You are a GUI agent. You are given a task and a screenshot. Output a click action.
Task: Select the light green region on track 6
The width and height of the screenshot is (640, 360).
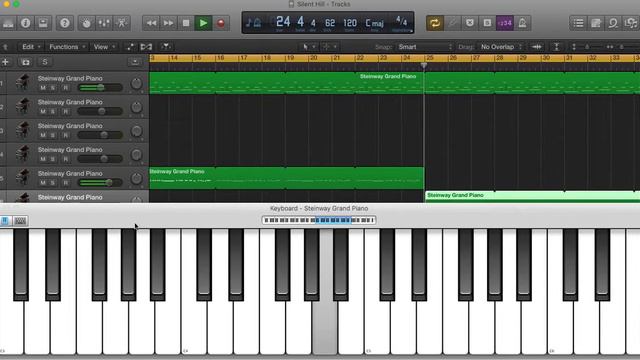[x=533, y=197]
